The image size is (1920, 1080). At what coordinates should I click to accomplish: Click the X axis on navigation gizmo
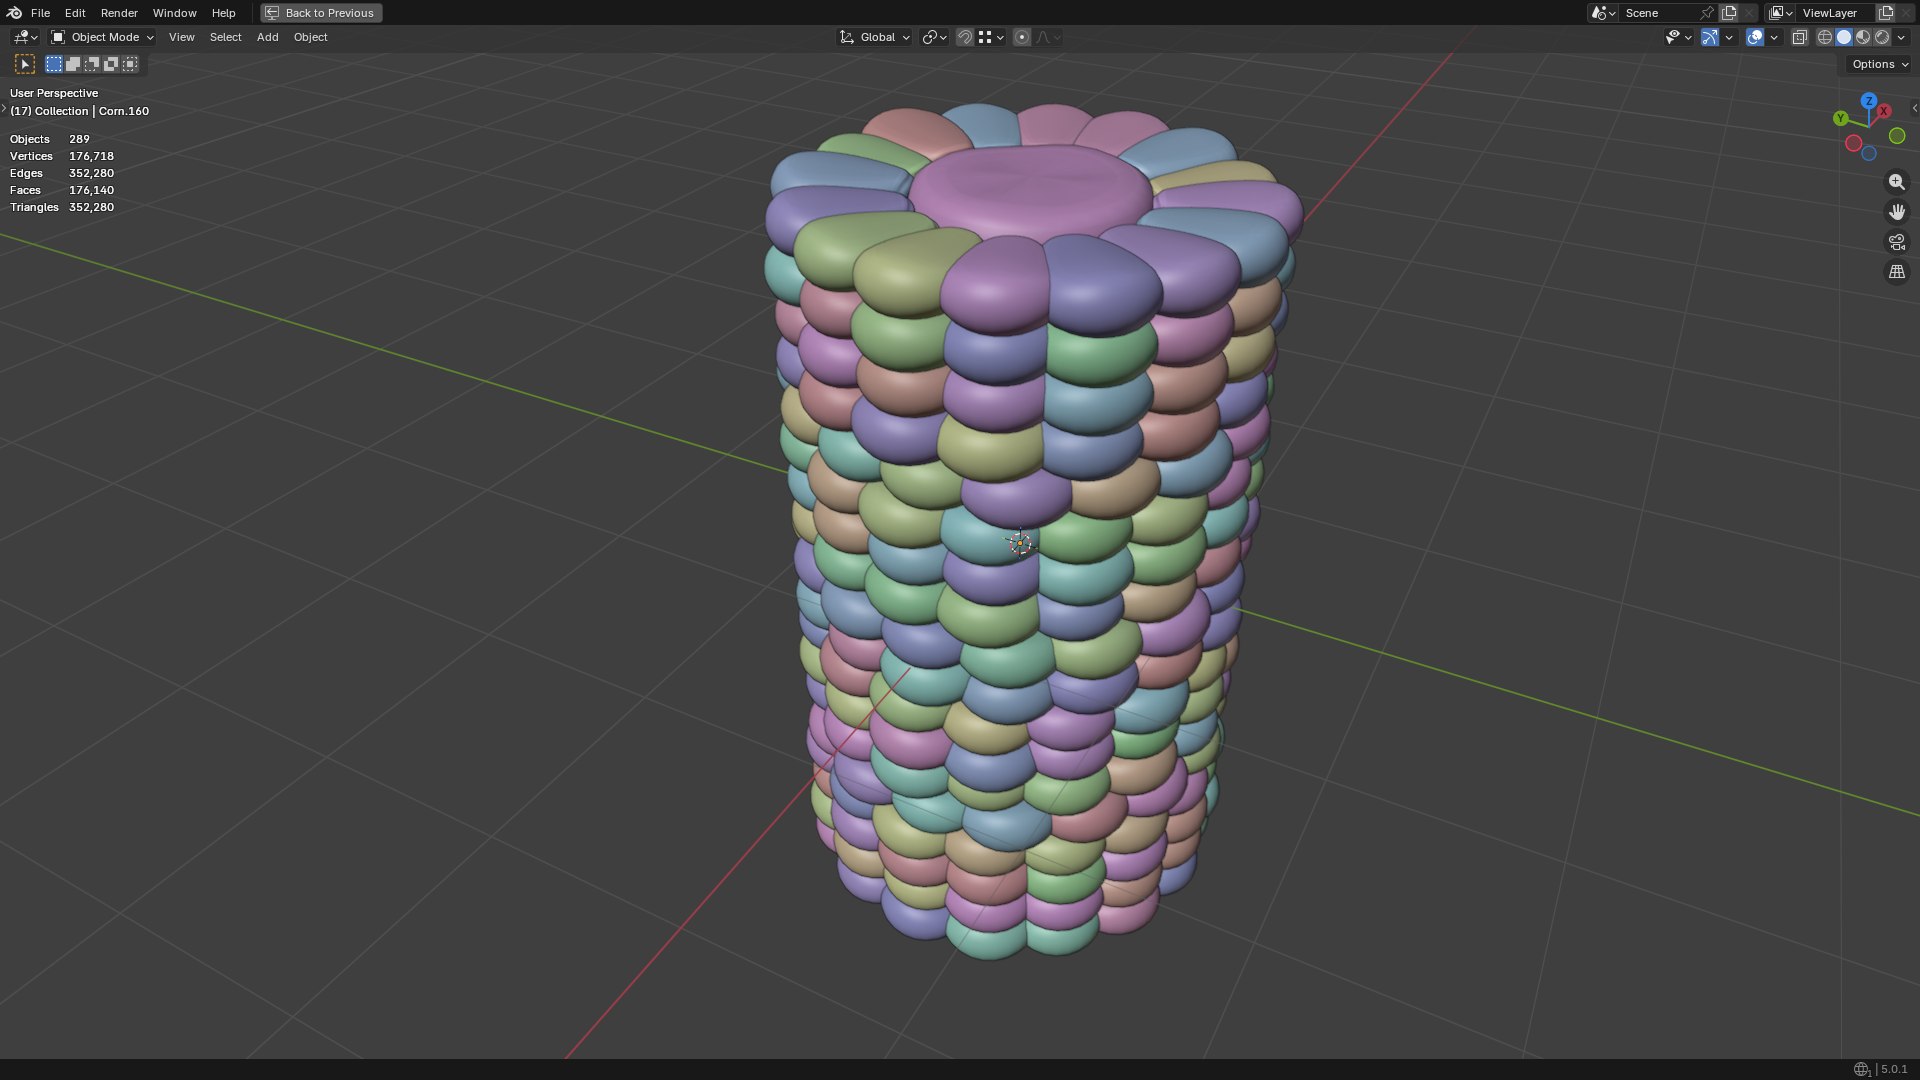click(x=1884, y=111)
